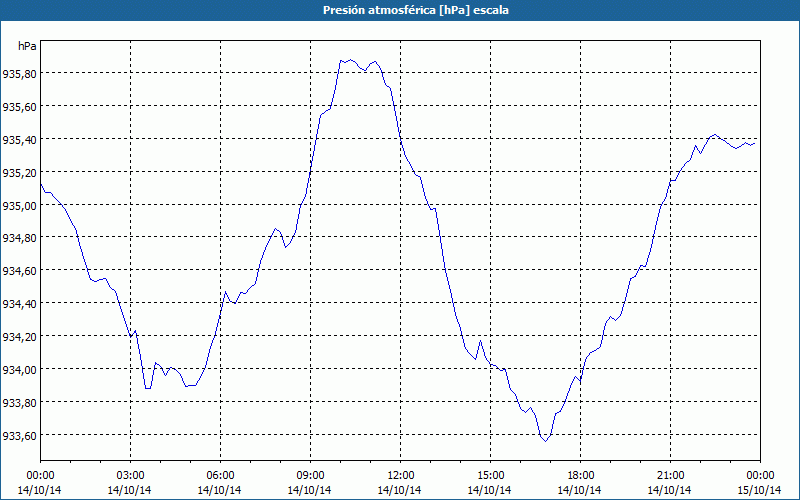Click the 00:00 label above 14/10/14
Viewport: 800px width, 500px height.
pyautogui.click(x=40, y=476)
